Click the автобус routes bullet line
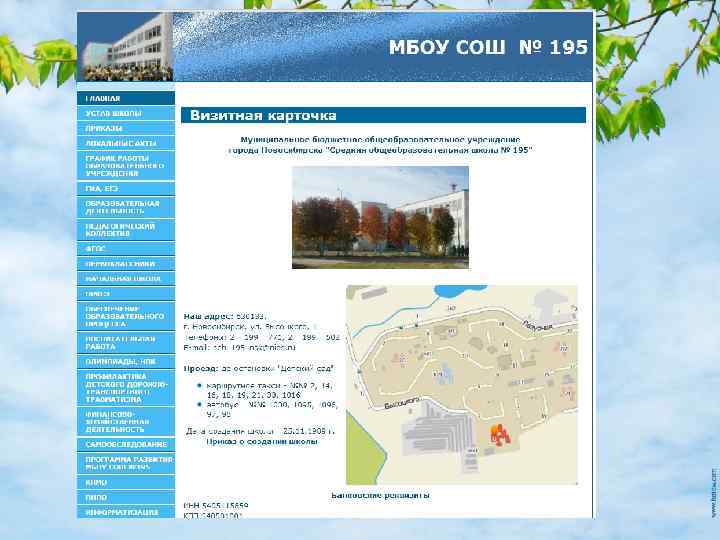The image size is (720, 540). [x=272, y=410]
